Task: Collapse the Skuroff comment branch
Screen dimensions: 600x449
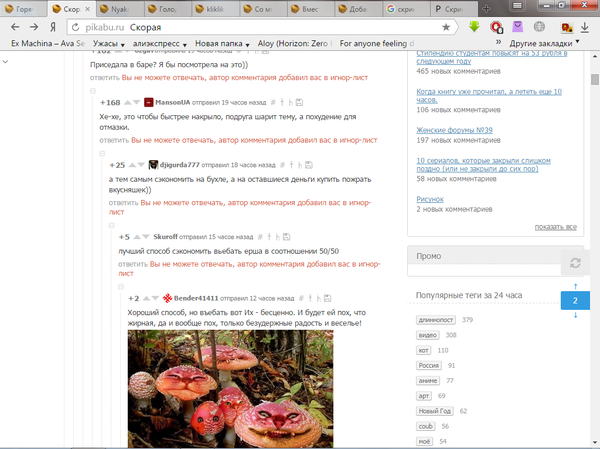Action: point(111,226)
